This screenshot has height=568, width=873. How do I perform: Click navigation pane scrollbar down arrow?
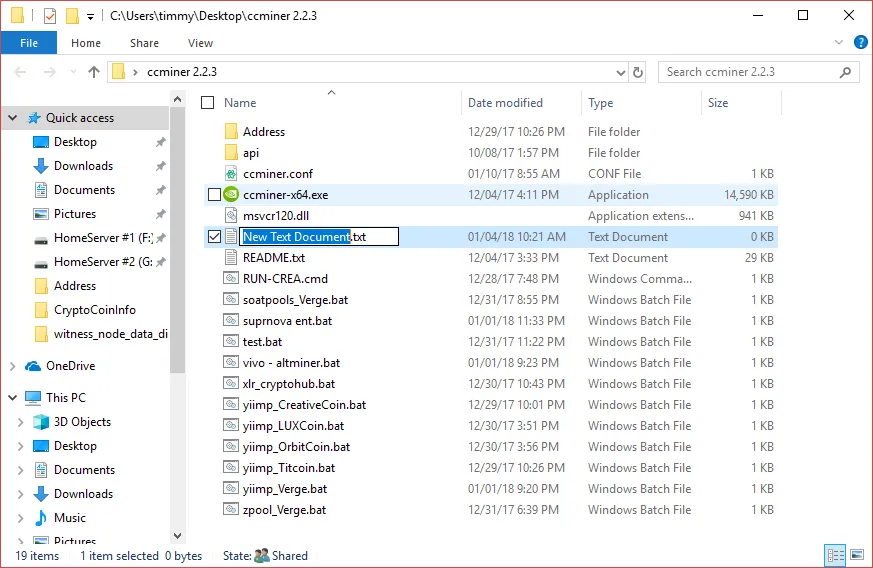pos(177,536)
